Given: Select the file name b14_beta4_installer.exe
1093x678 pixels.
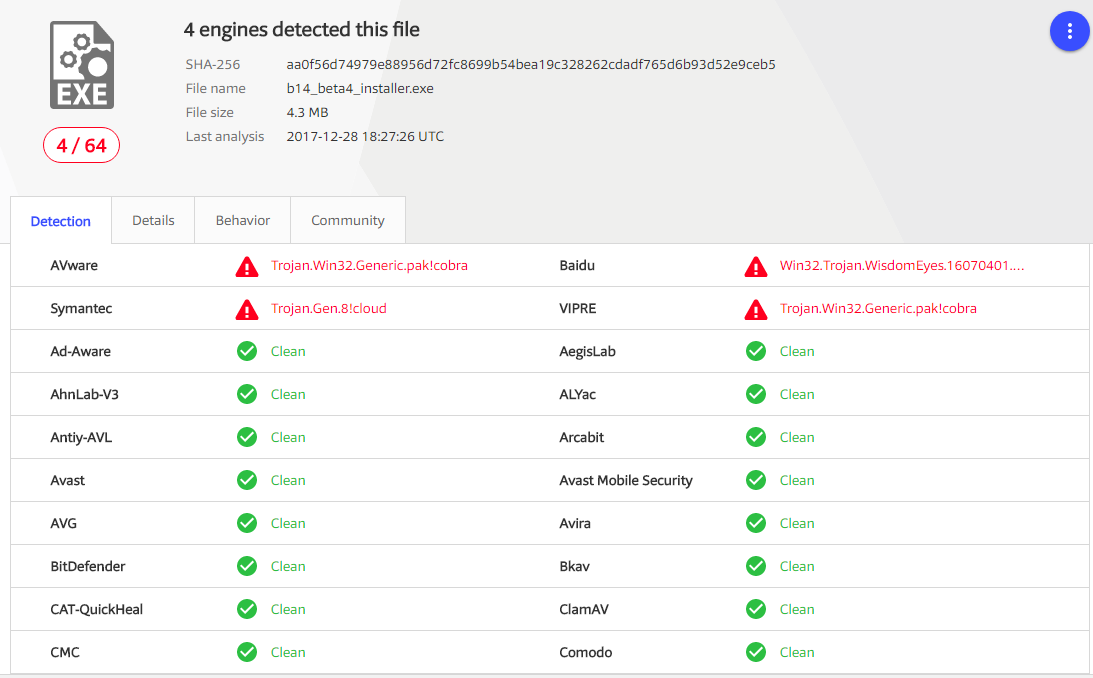Looking at the screenshot, I should tap(360, 88).
